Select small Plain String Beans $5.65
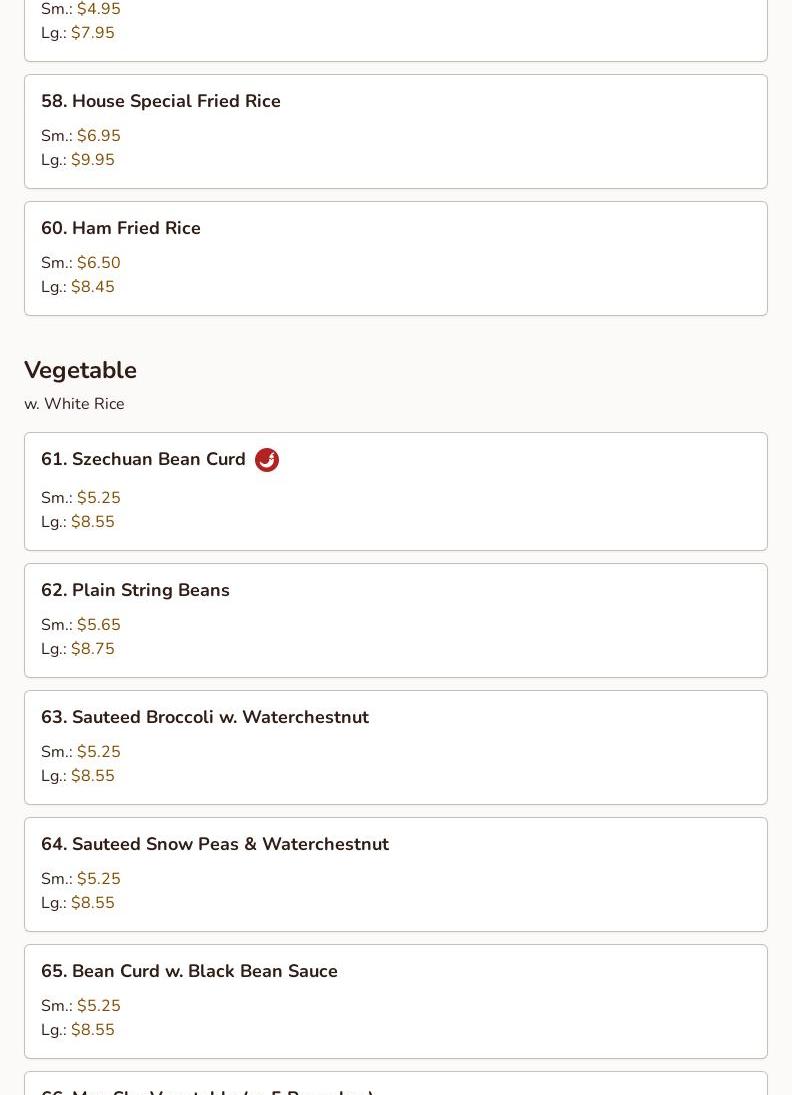The height and width of the screenshot is (1095, 792). [x=98, y=625]
